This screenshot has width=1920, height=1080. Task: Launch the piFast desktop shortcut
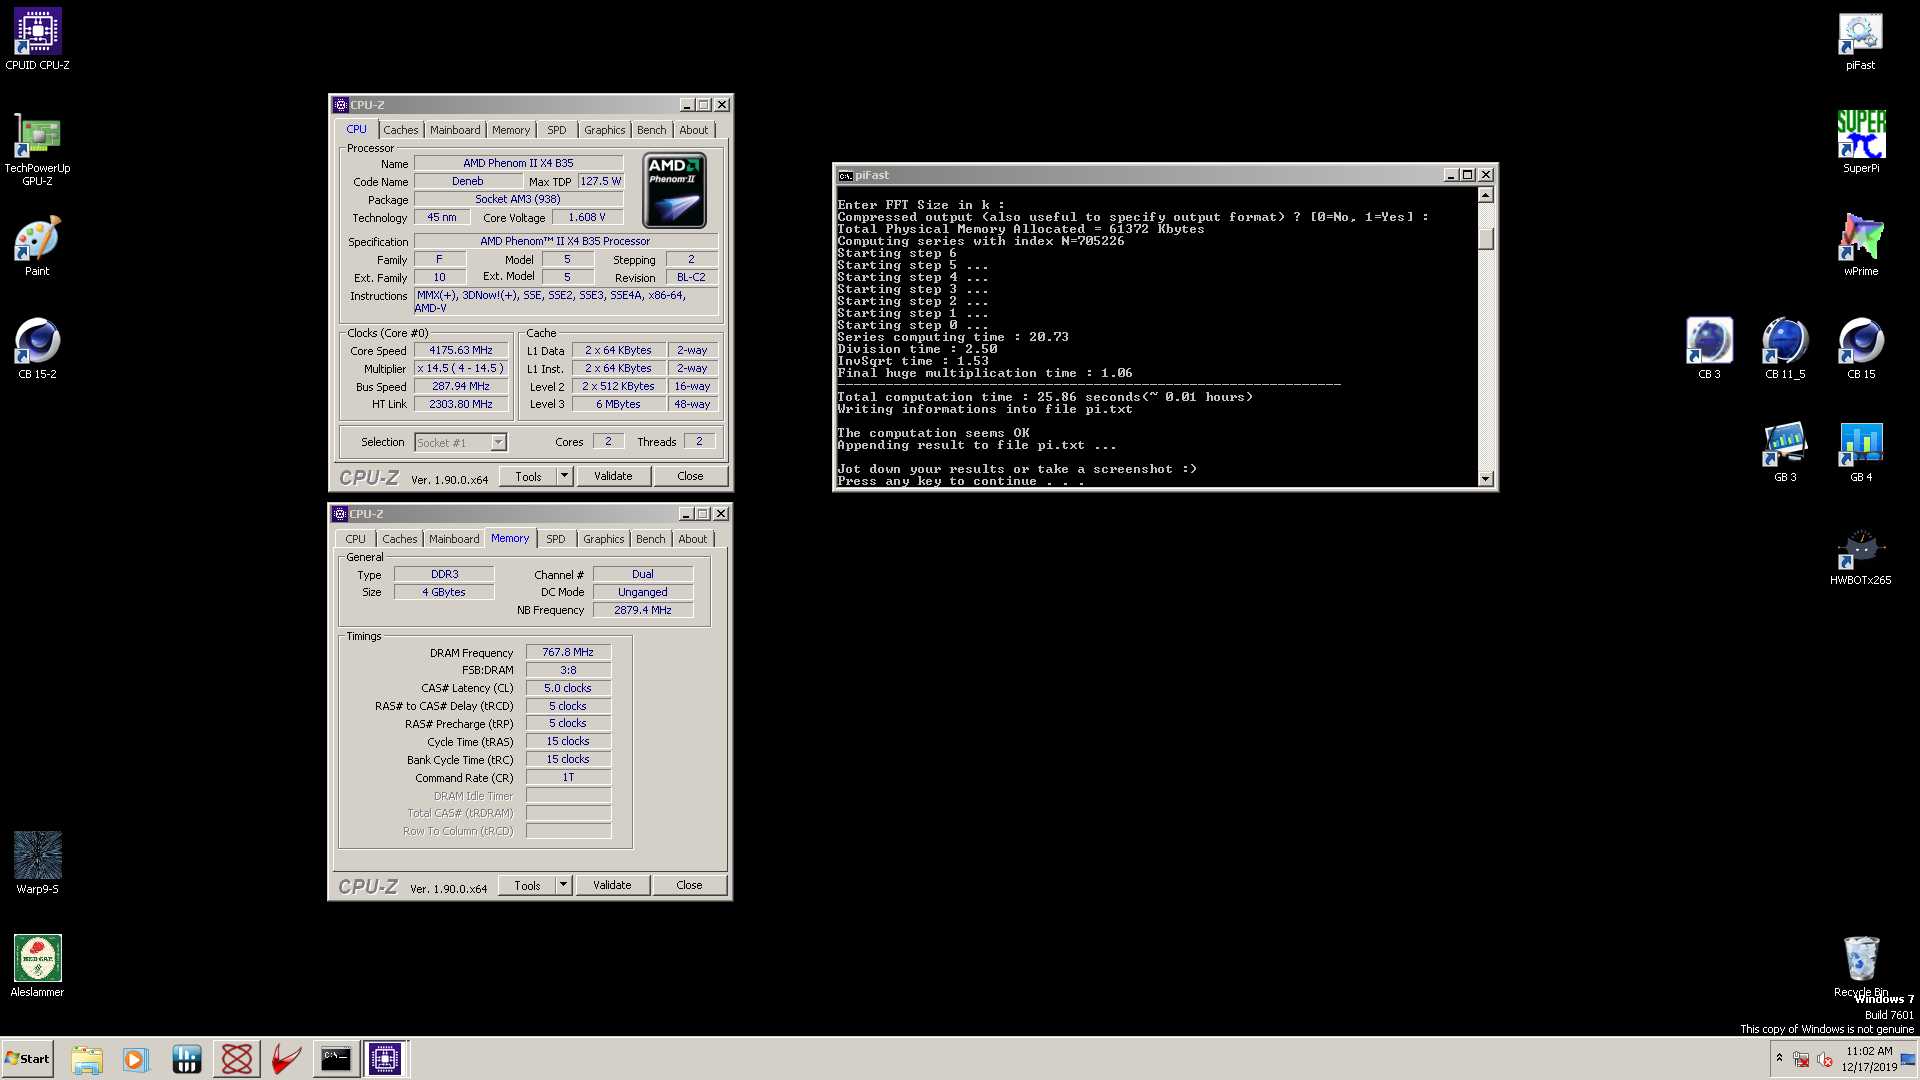click(x=1860, y=40)
